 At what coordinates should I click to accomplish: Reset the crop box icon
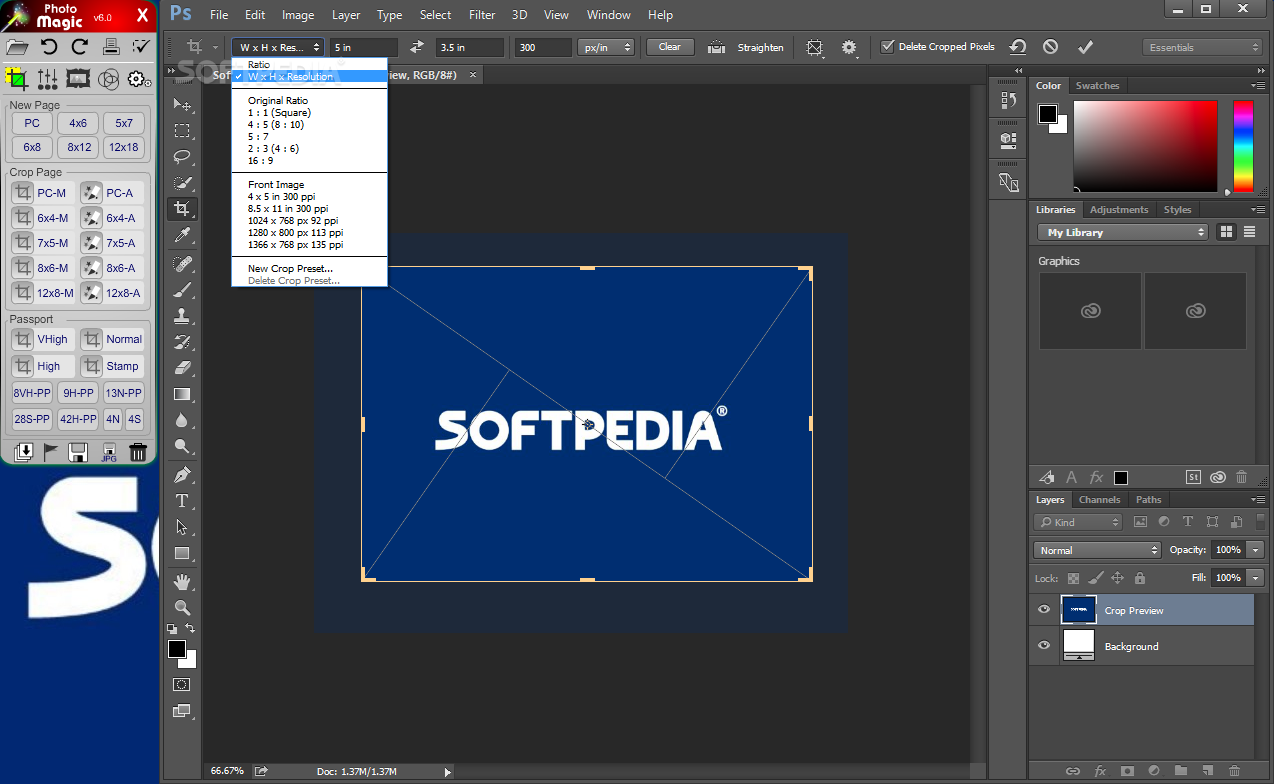(1017, 47)
